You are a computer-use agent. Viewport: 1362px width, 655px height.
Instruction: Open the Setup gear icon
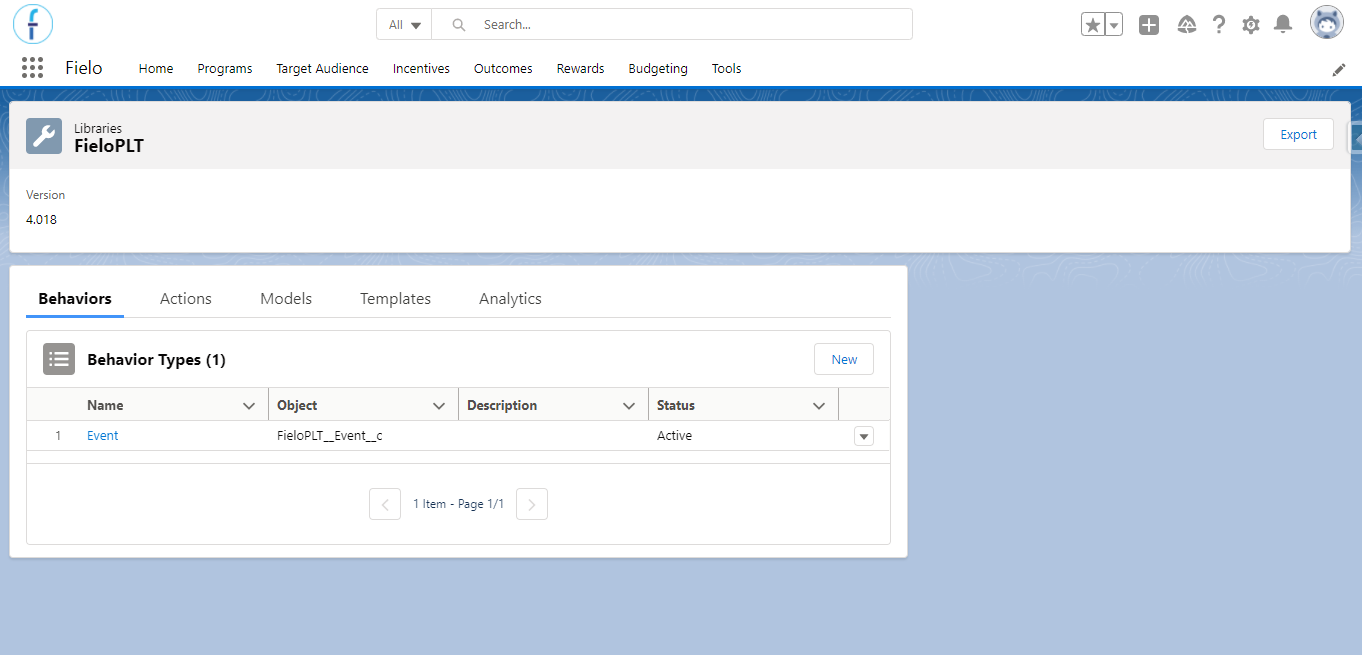pos(1251,25)
